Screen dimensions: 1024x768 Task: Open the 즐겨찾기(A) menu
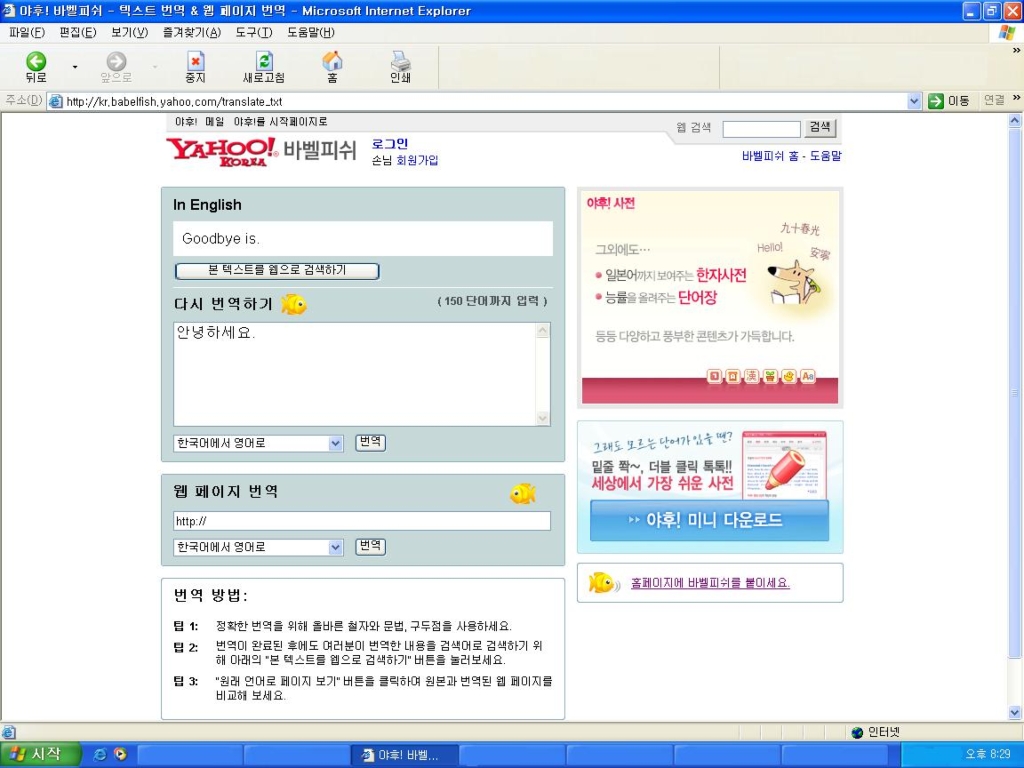point(191,33)
